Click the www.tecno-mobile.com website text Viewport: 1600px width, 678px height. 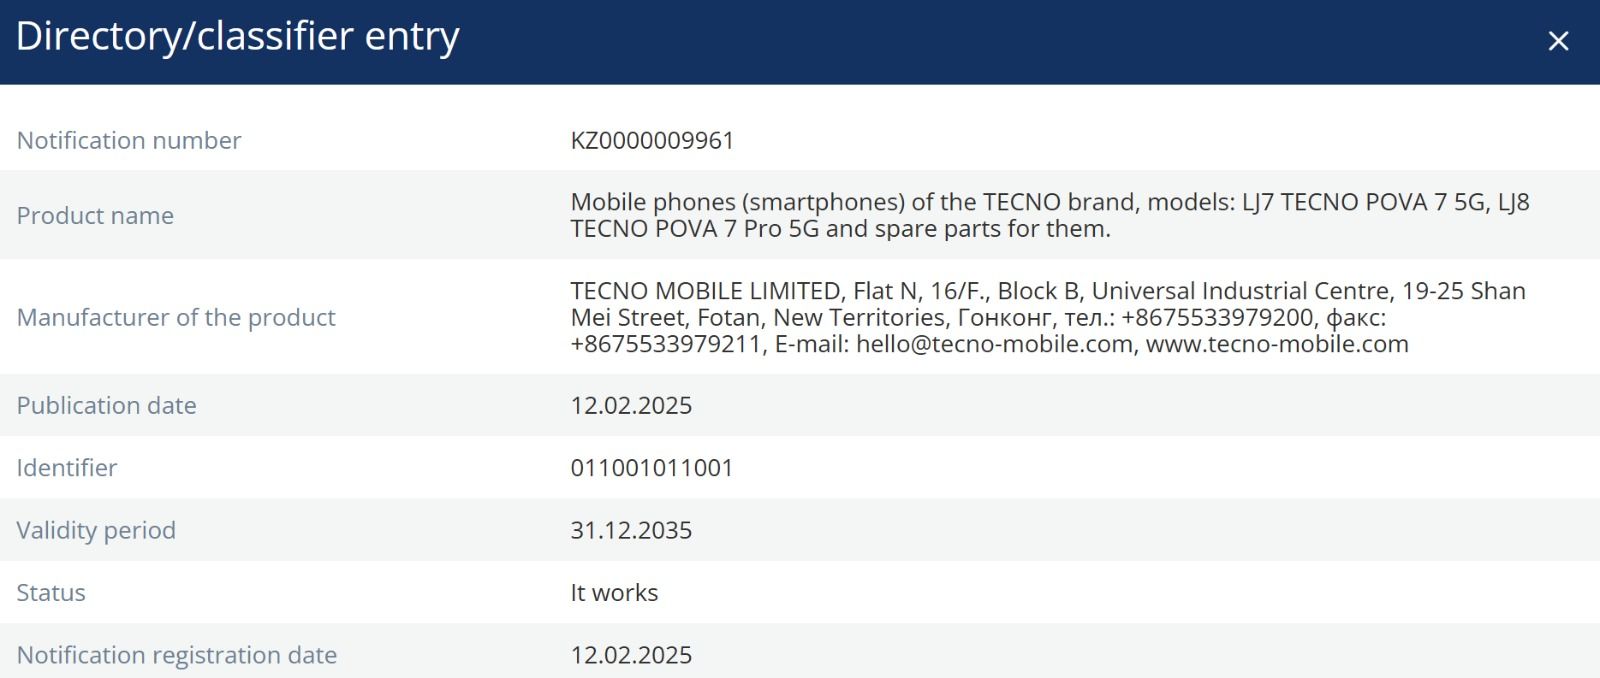1277,344
